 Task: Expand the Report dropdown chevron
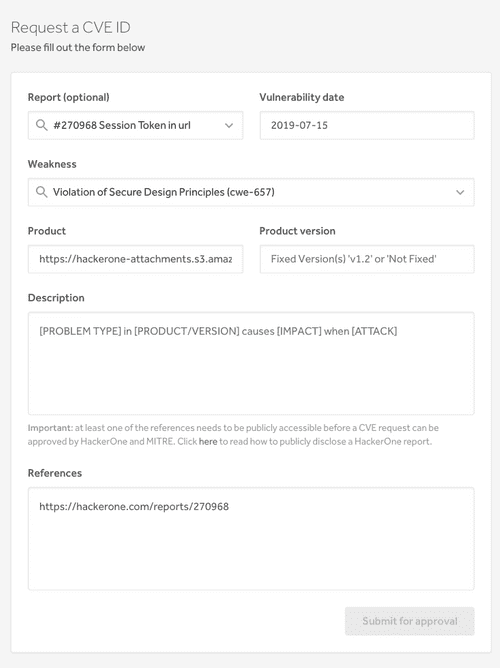coord(229,126)
